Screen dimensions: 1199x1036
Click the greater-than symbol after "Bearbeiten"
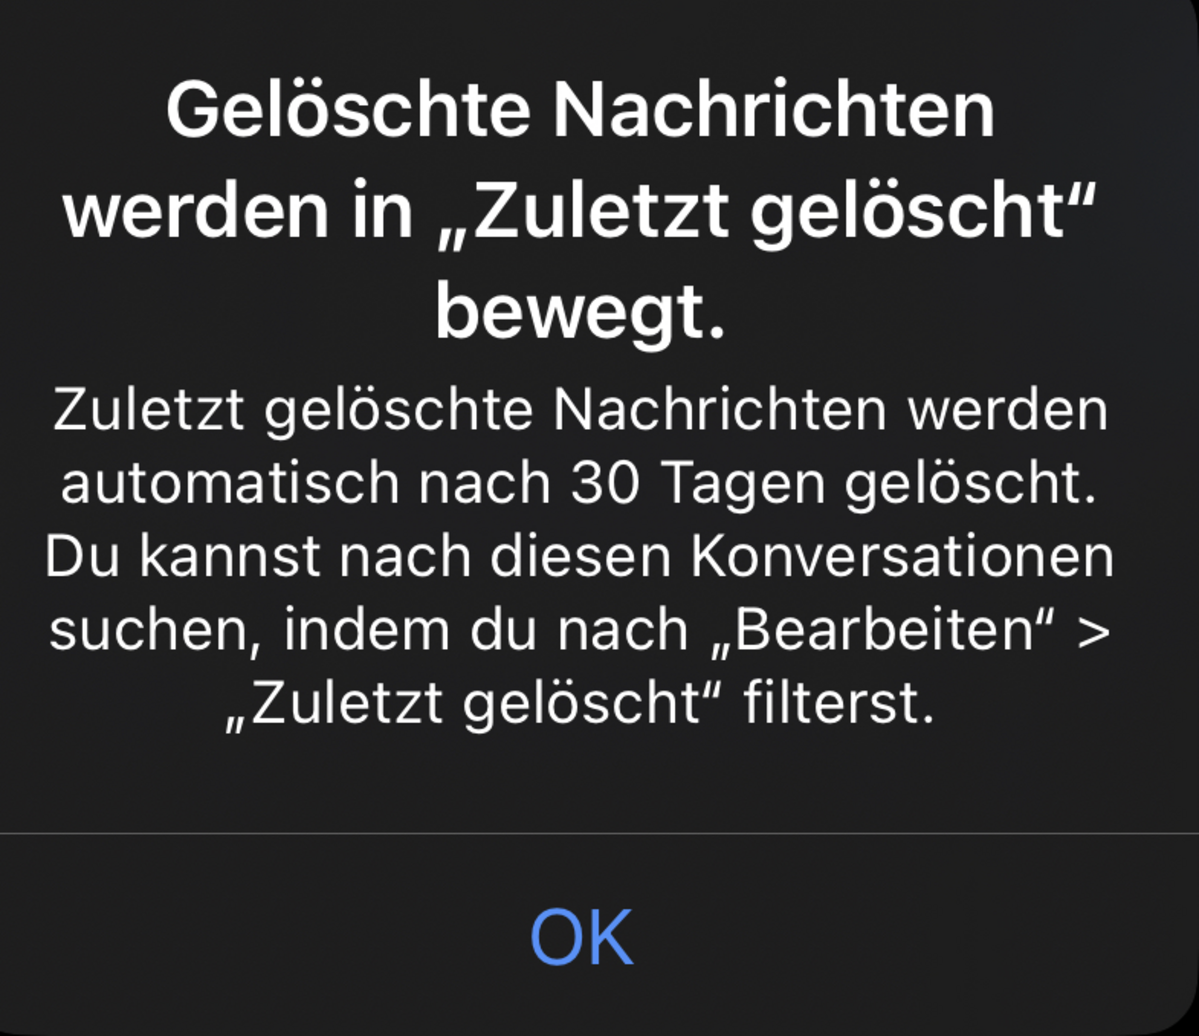(1093, 632)
